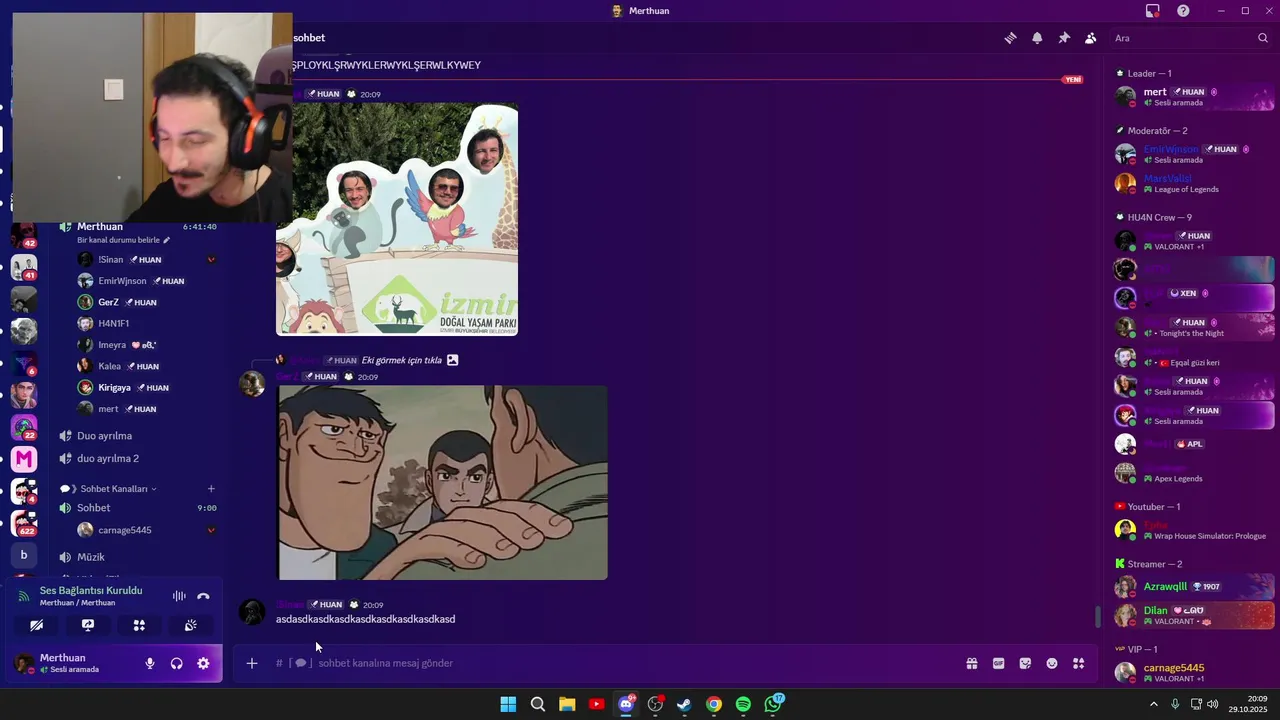Open the gift icon in message bar
Screen dimensions: 1280x720
tap(971, 663)
